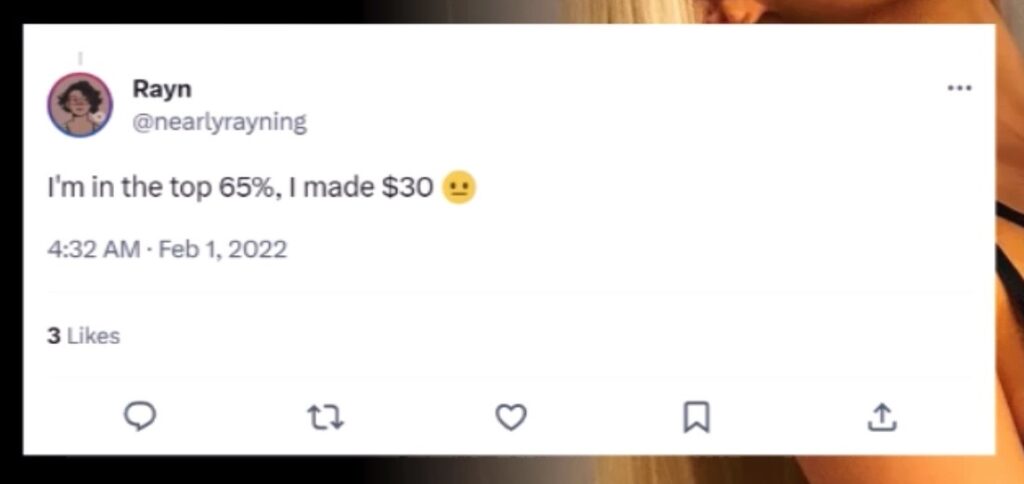Open the three-dot more options menu
The height and width of the screenshot is (484, 1024).
tap(959, 88)
